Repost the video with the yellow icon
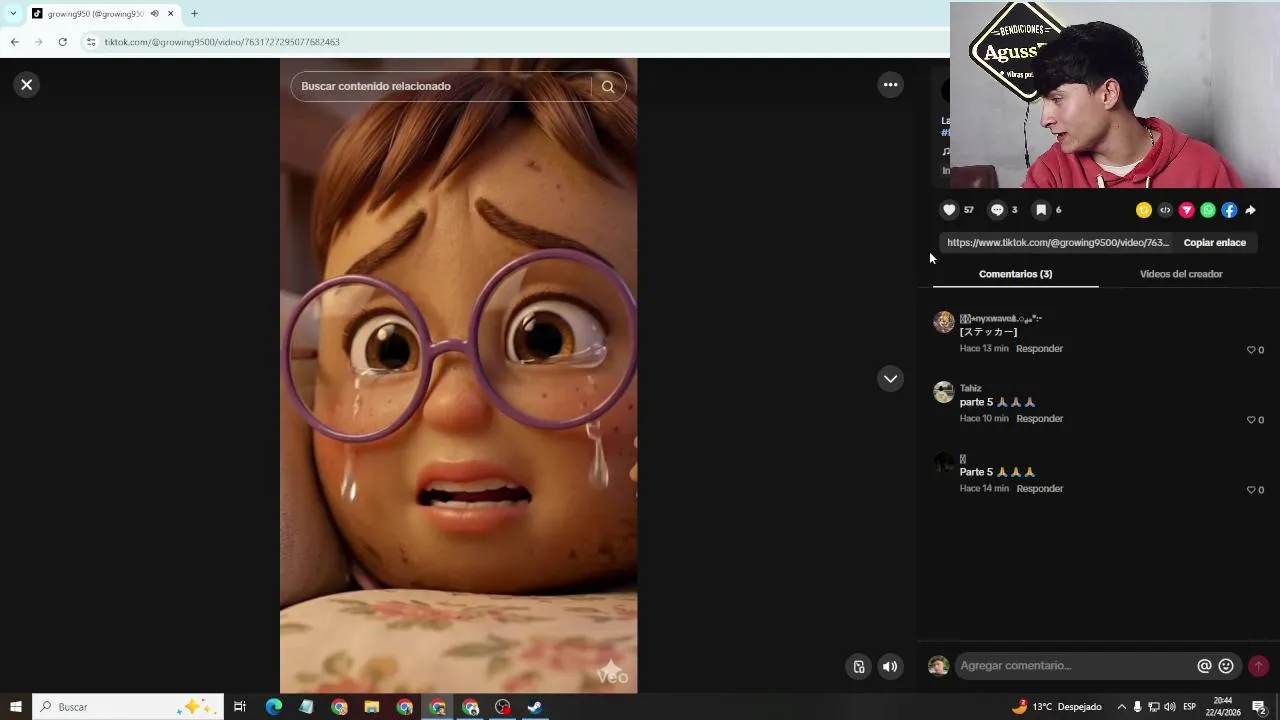 click(1144, 210)
